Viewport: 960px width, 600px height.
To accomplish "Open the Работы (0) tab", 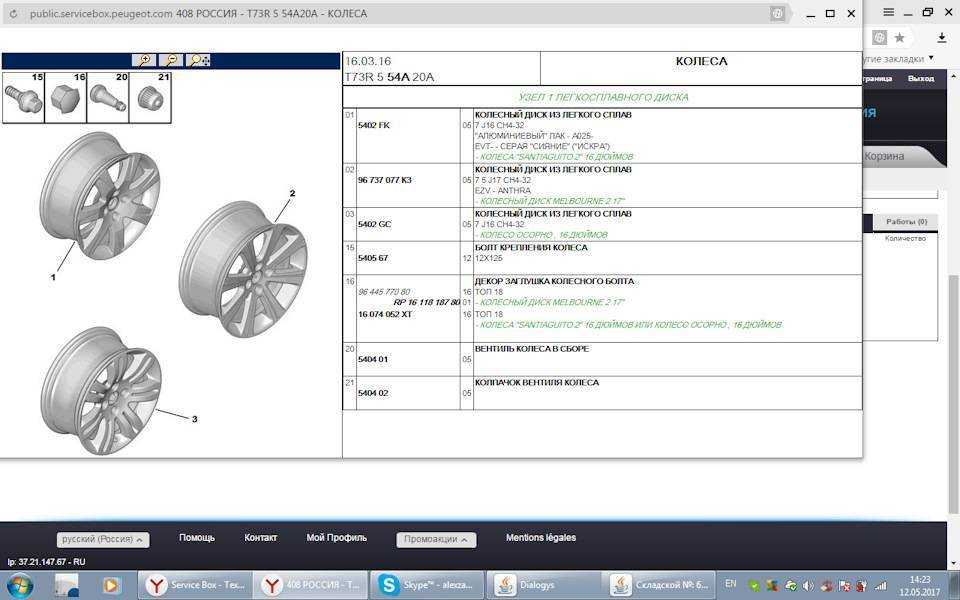I will pos(906,222).
